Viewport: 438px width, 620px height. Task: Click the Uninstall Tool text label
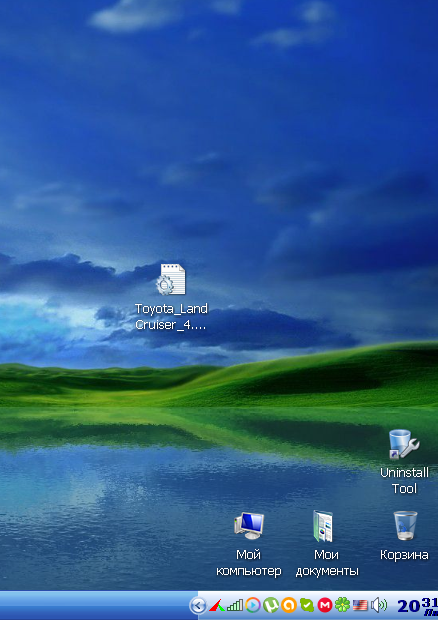tap(404, 480)
